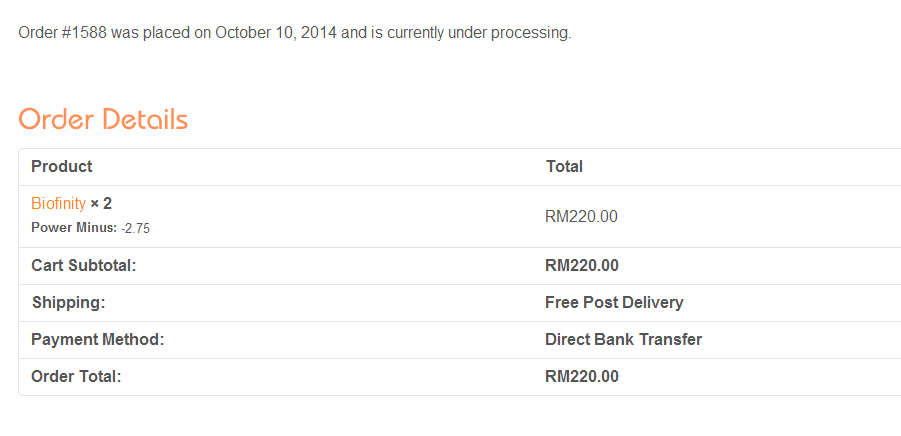Click the Order Details heading
901x436 pixels.
point(103,119)
